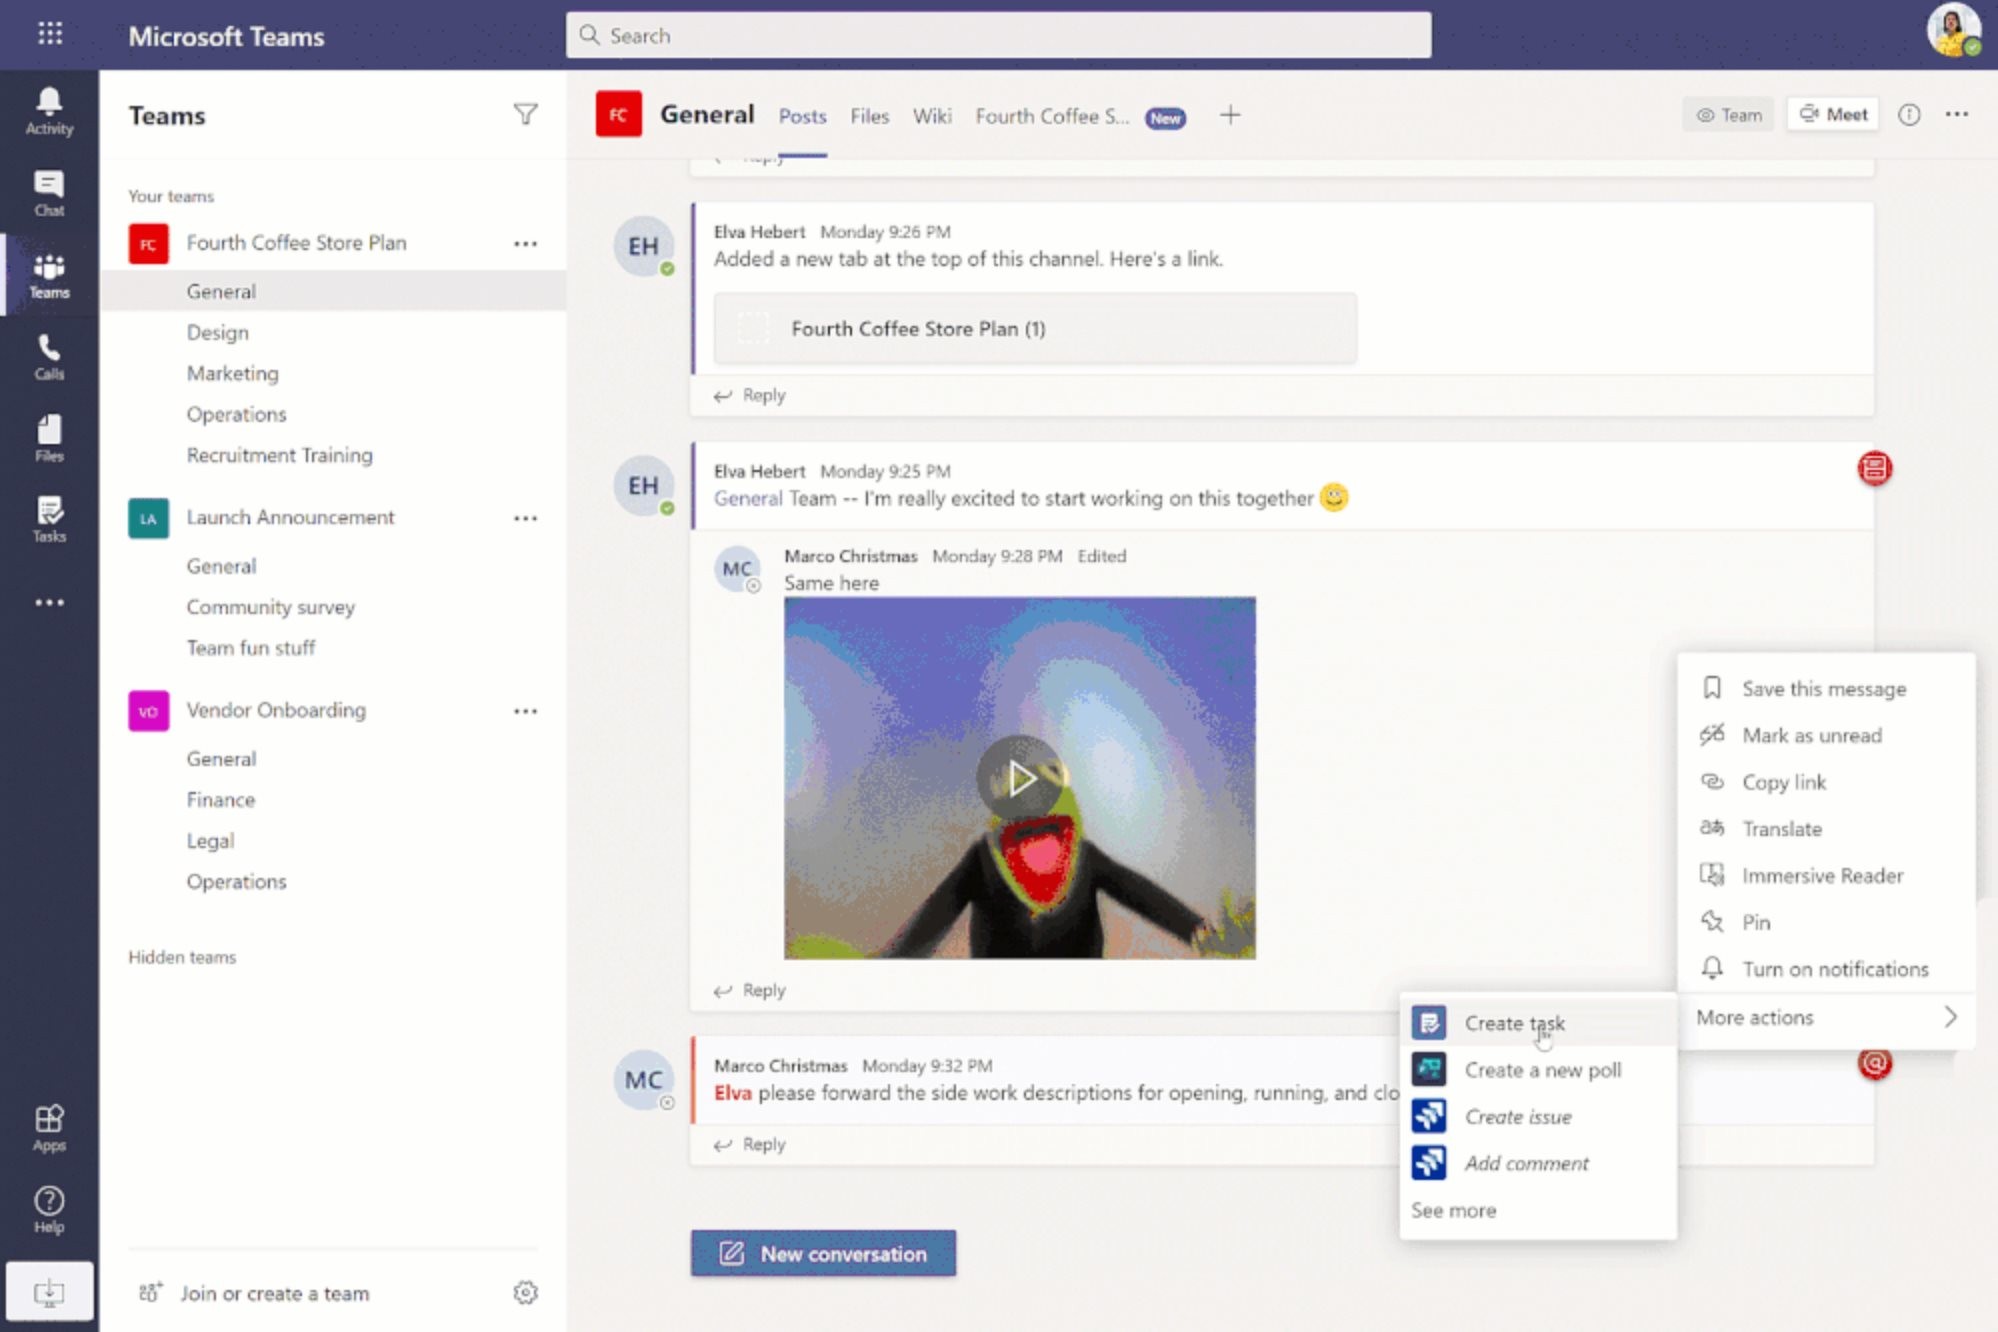Open Calls in the left rail
This screenshot has width=1998, height=1332.
pos(49,357)
